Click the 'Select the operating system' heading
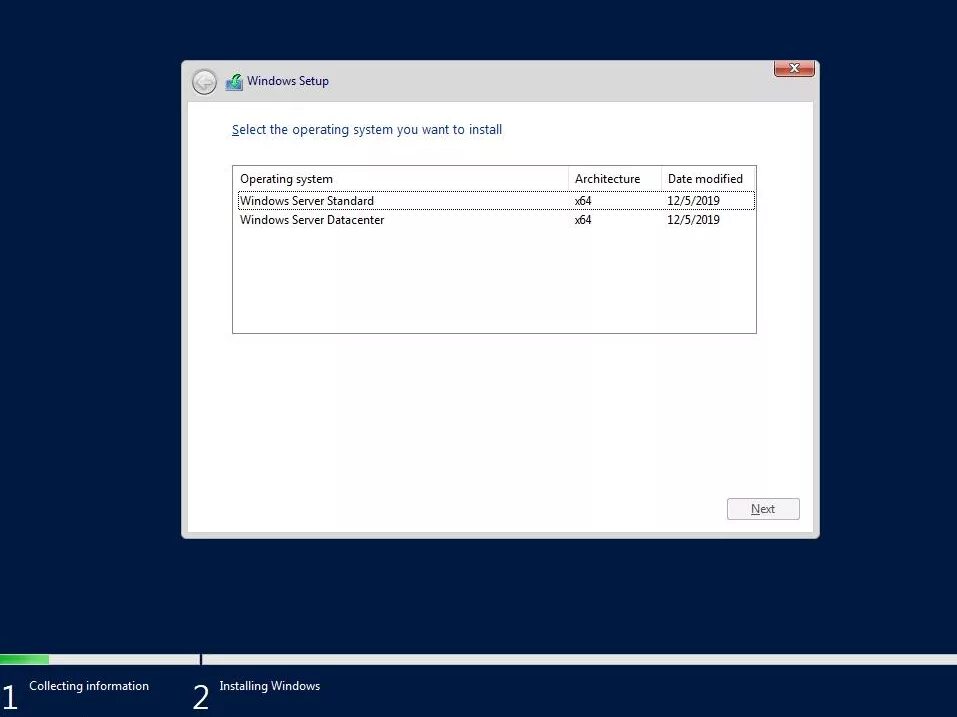 tap(367, 129)
